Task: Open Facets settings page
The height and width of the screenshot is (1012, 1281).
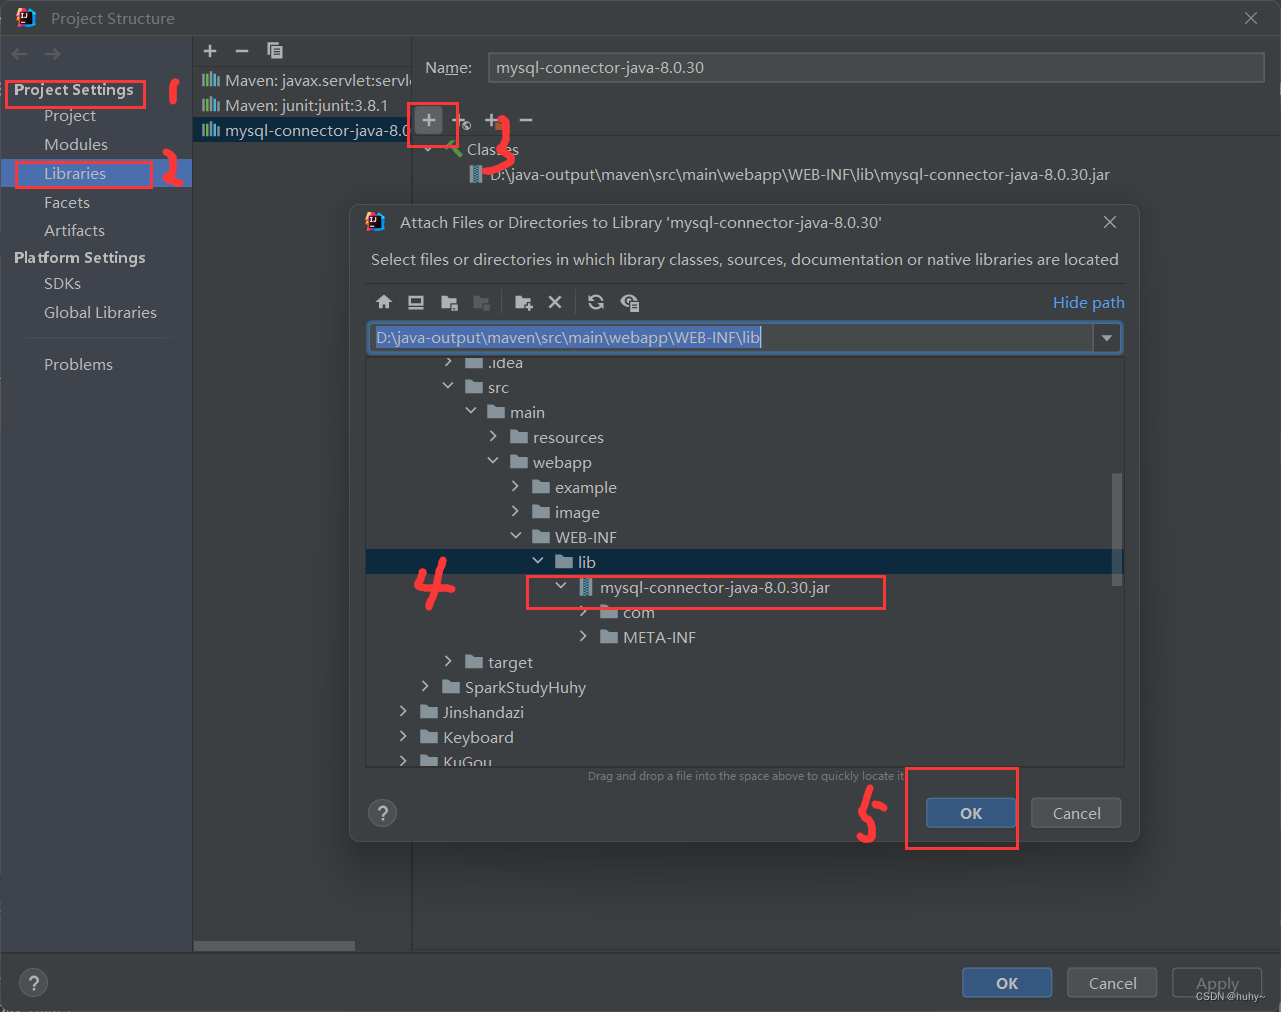Action: [67, 202]
